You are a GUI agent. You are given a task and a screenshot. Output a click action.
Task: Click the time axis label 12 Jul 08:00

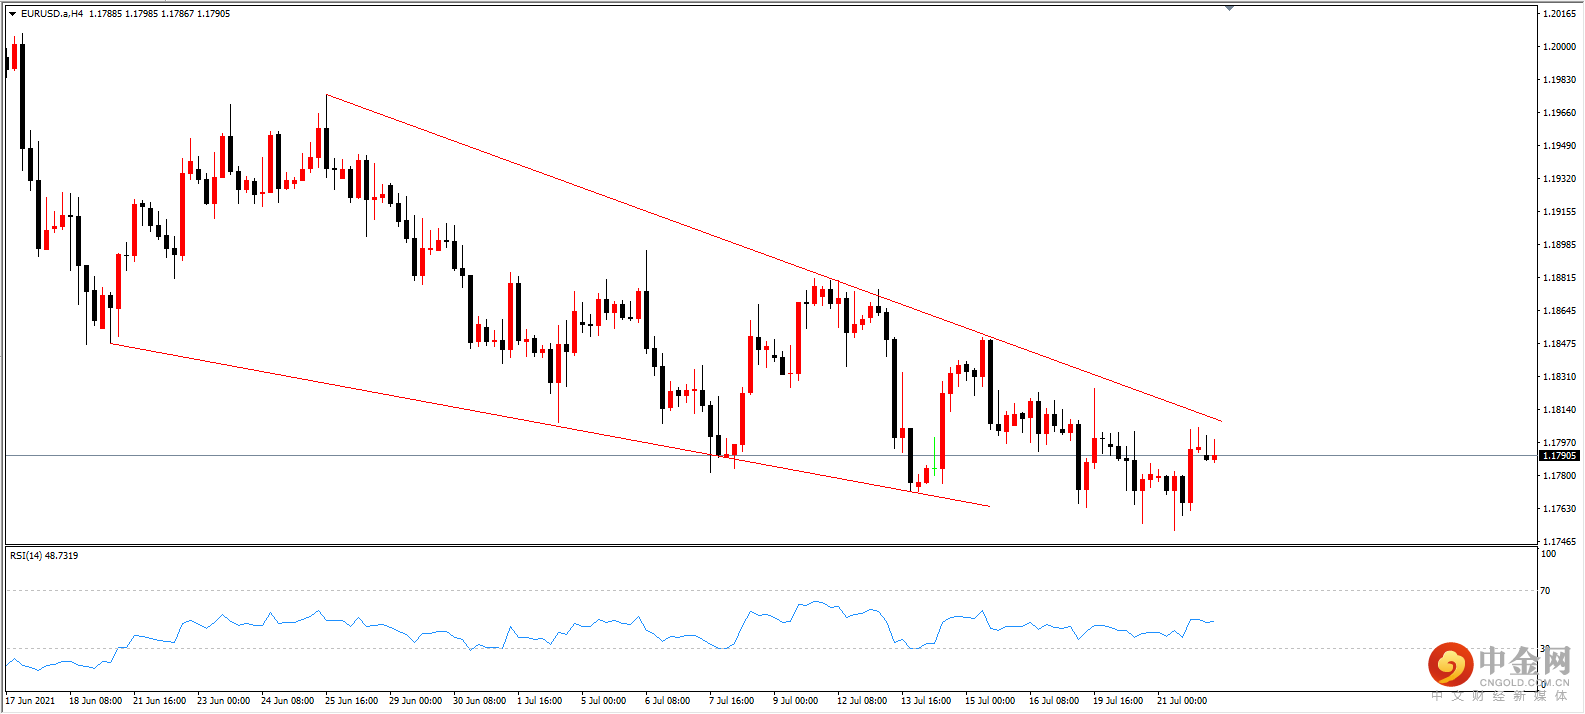tap(862, 701)
